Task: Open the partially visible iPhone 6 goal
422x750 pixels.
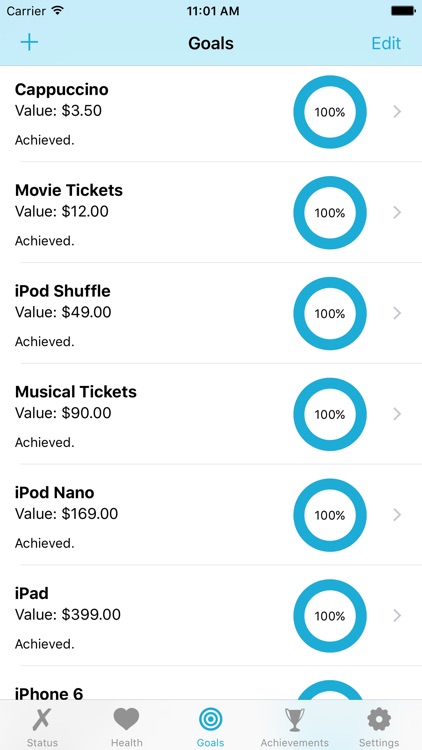Action: point(211,683)
